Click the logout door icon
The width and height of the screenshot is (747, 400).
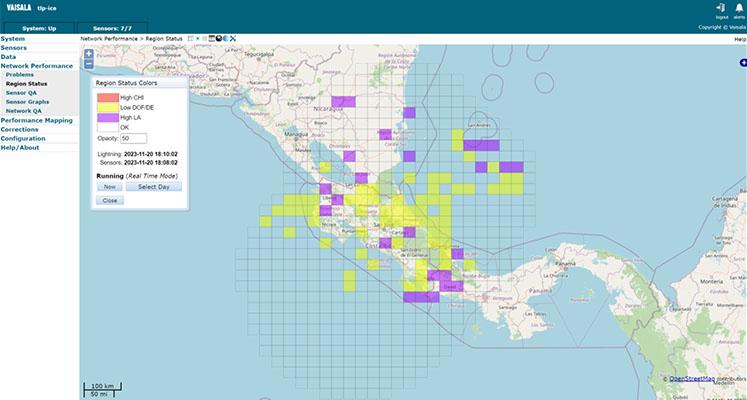tap(721, 7)
